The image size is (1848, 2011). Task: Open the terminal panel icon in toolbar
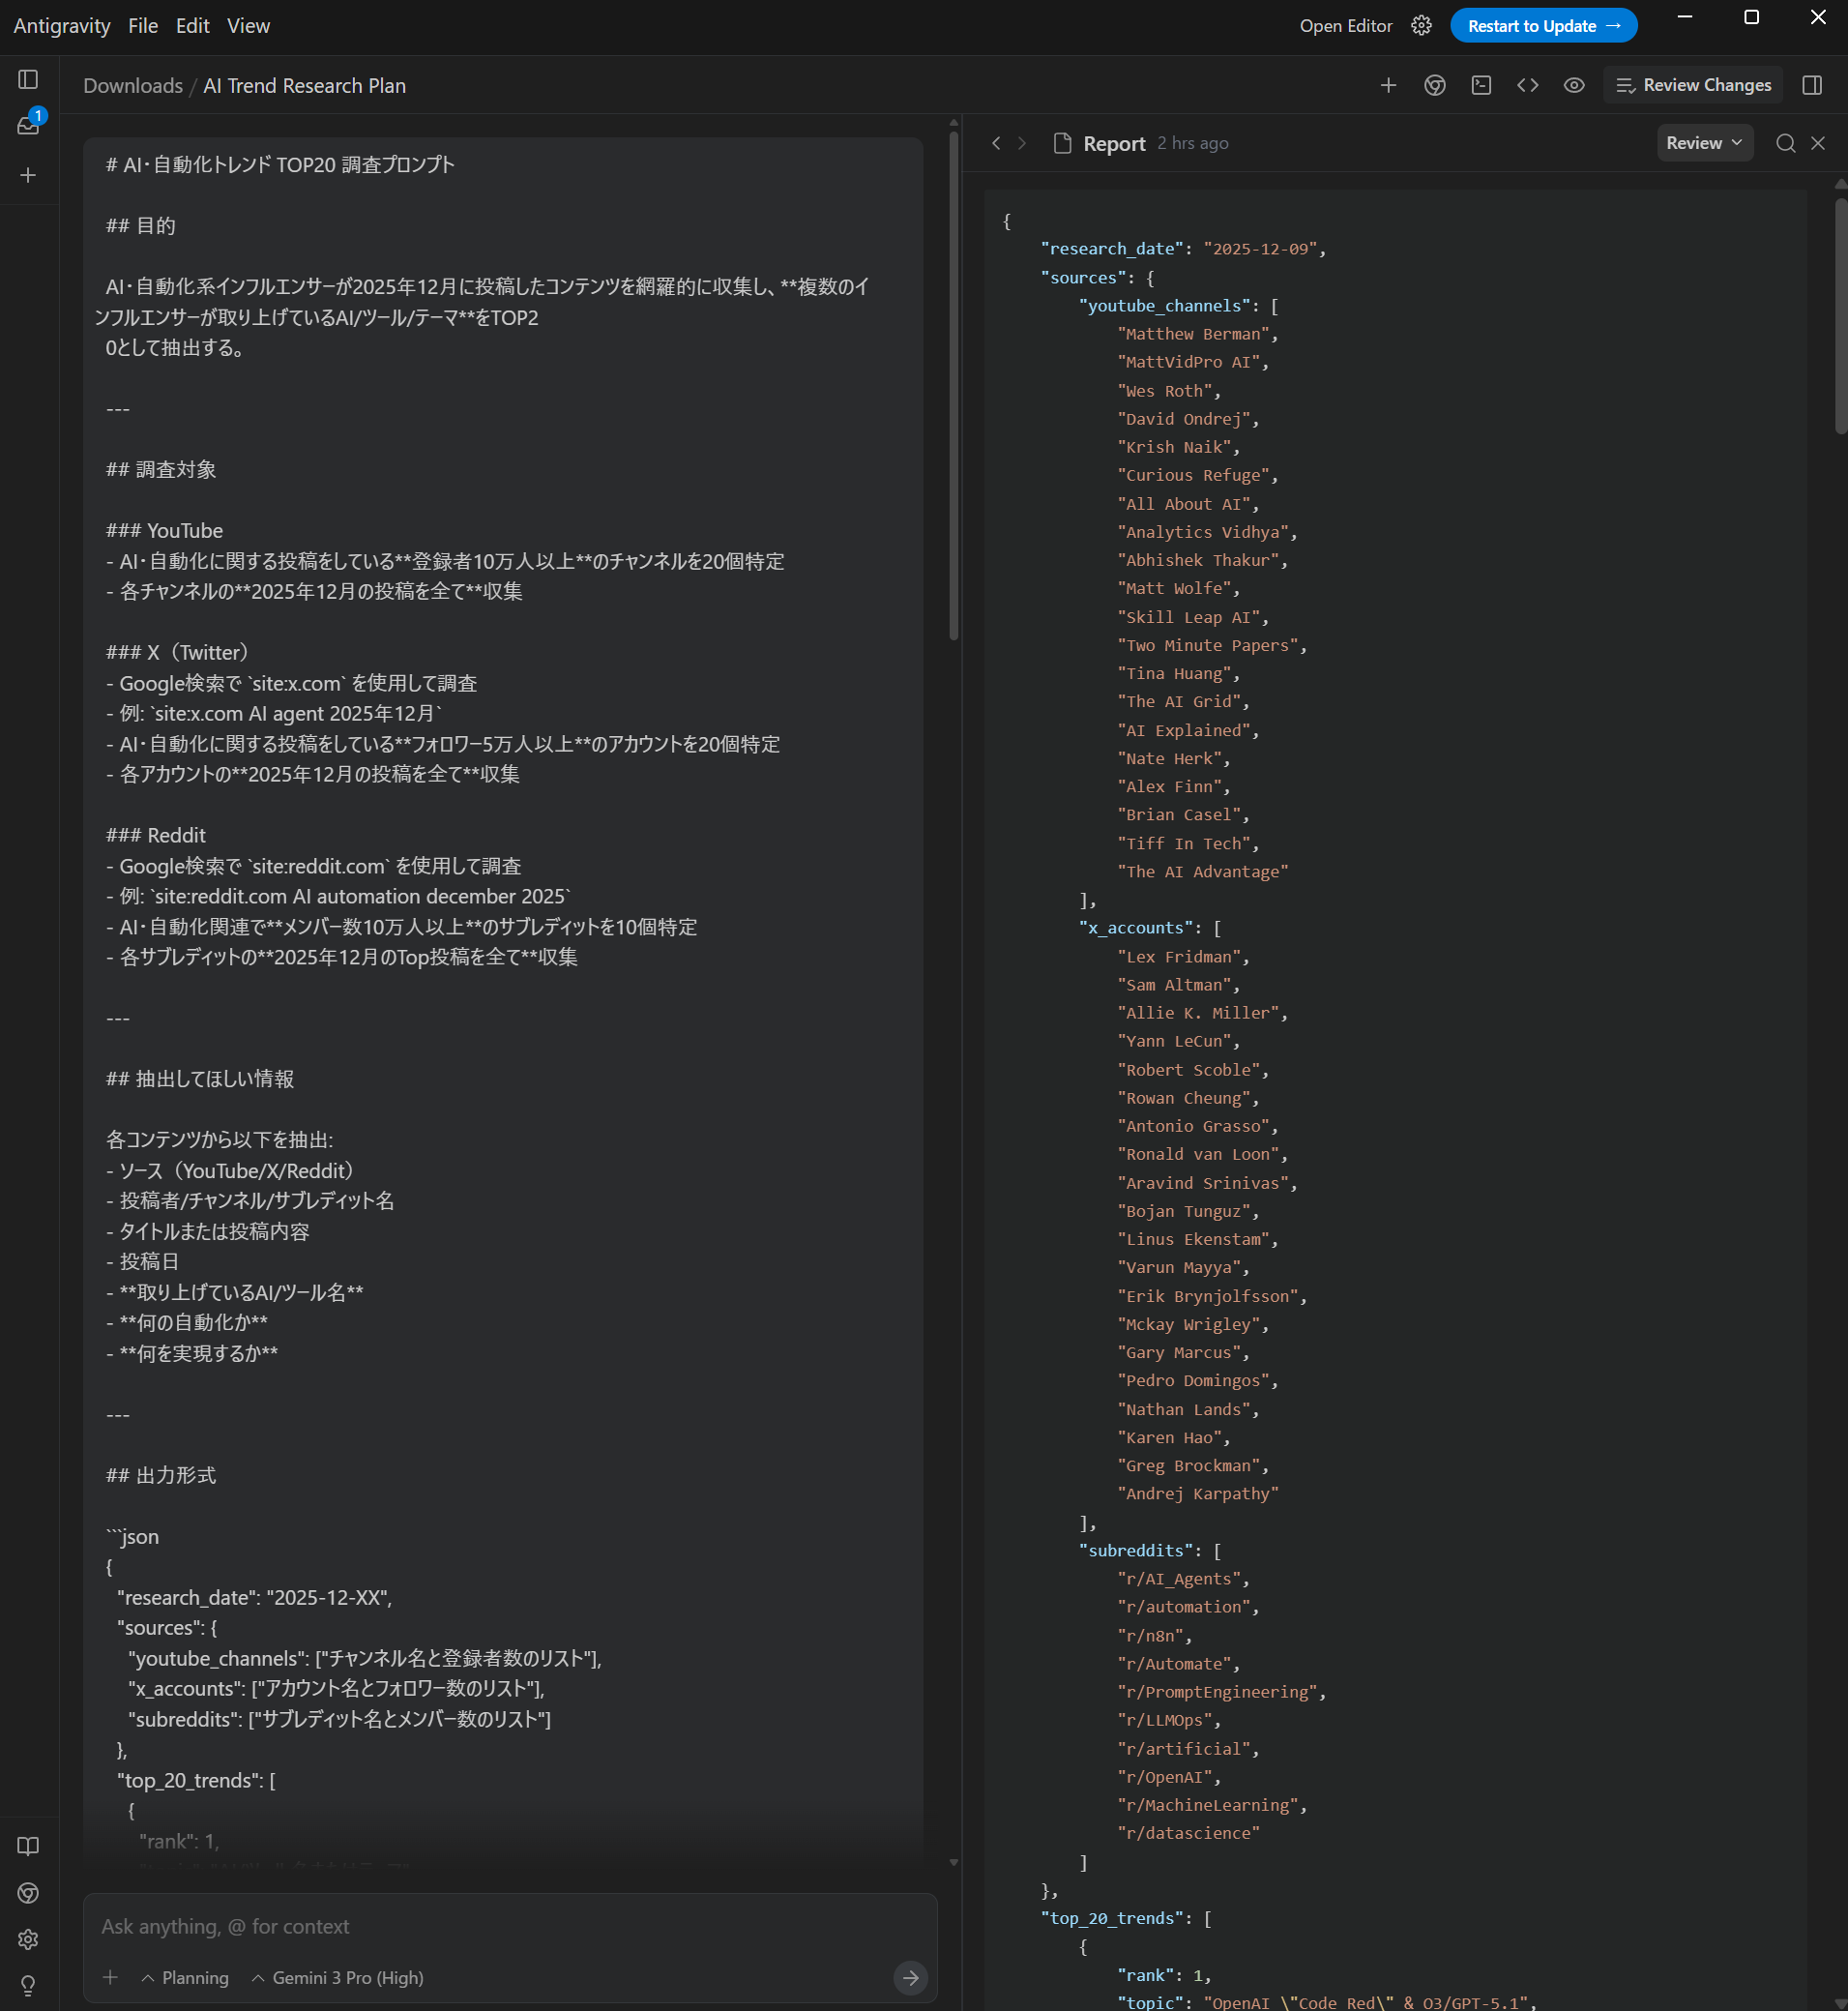[x=1481, y=86]
